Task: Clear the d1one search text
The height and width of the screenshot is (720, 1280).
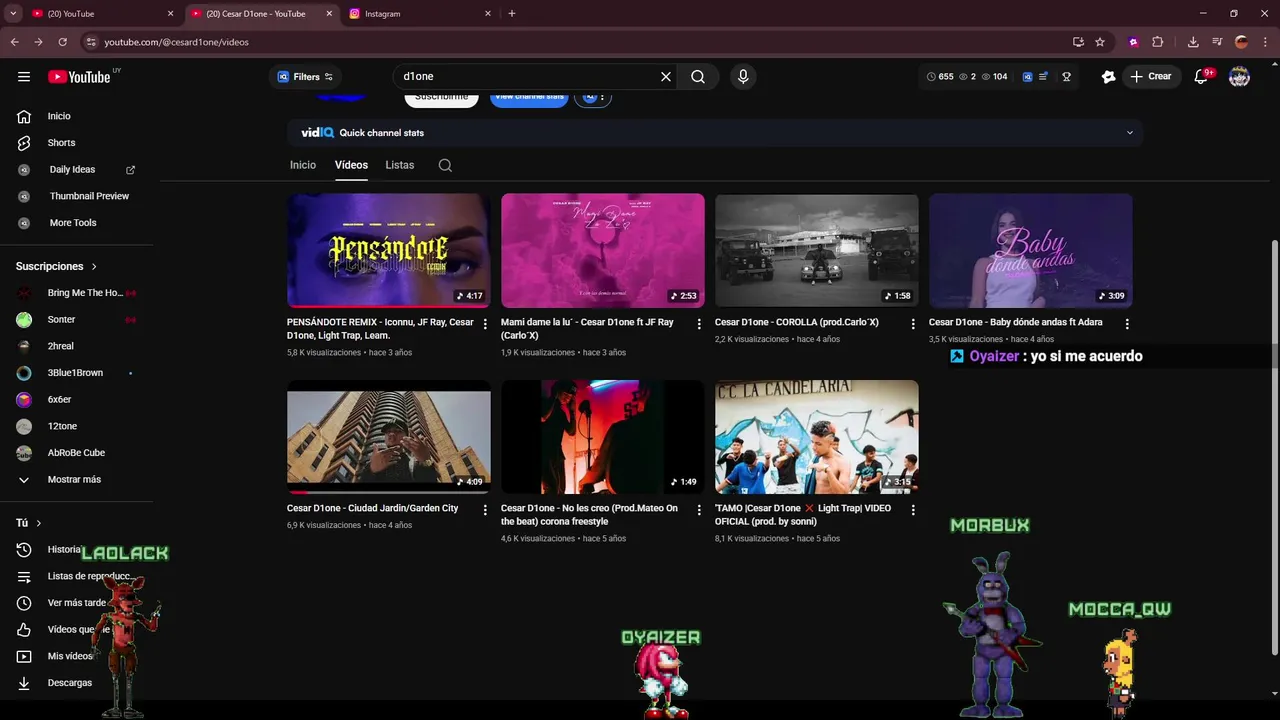Action: 666,77
